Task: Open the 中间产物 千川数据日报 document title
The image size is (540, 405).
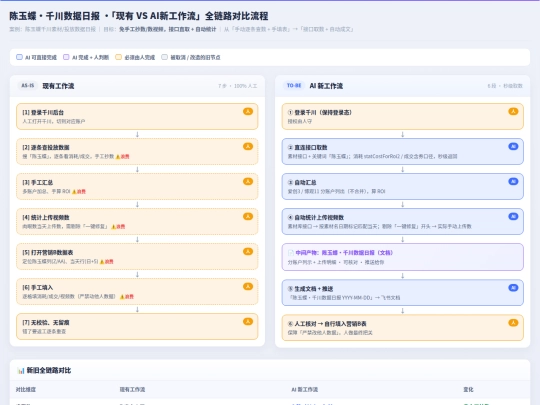Action: (x=344, y=253)
